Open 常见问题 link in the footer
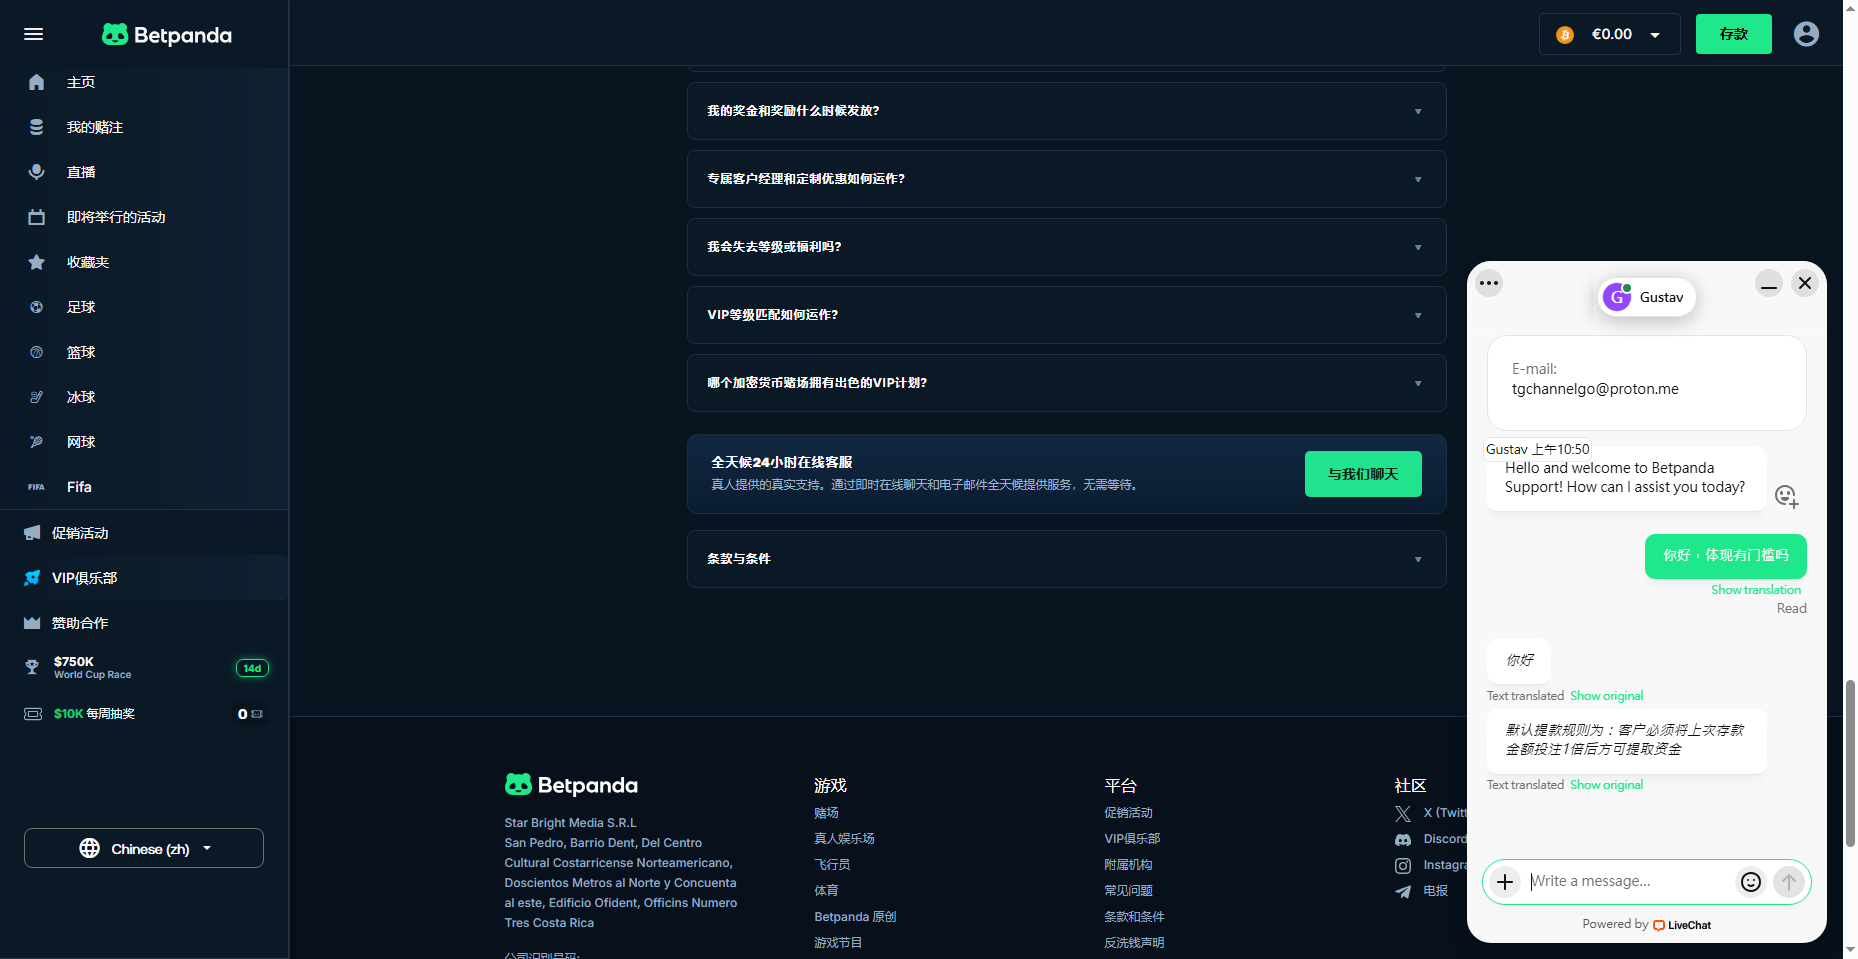The image size is (1858, 959). point(1129,891)
